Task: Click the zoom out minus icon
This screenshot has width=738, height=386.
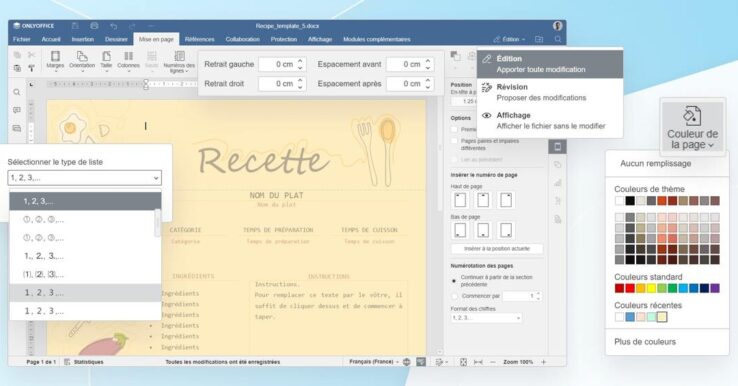Action: pyautogui.click(x=493, y=362)
